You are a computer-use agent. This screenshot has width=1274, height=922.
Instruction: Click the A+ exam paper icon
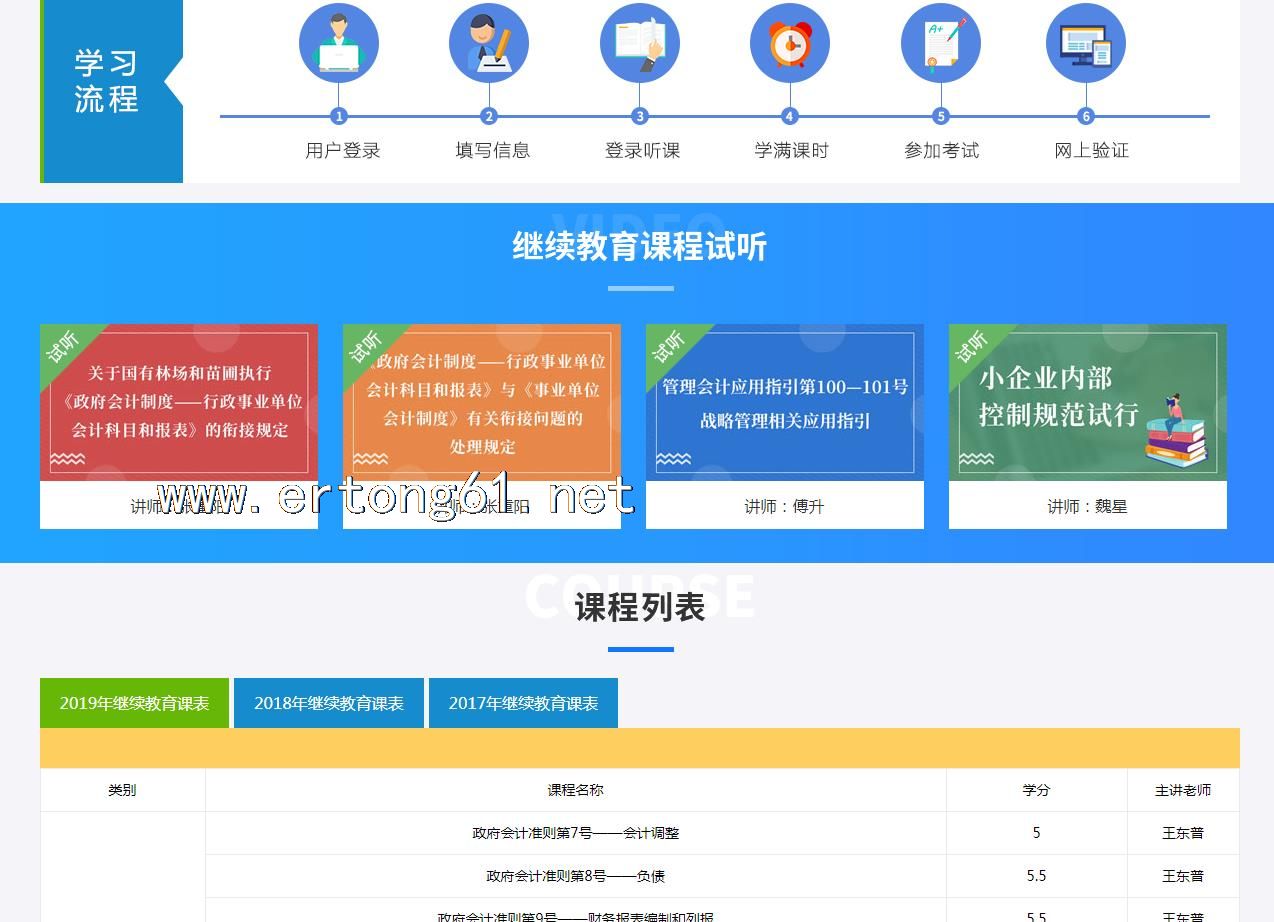pyautogui.click(x=940, y=44)
